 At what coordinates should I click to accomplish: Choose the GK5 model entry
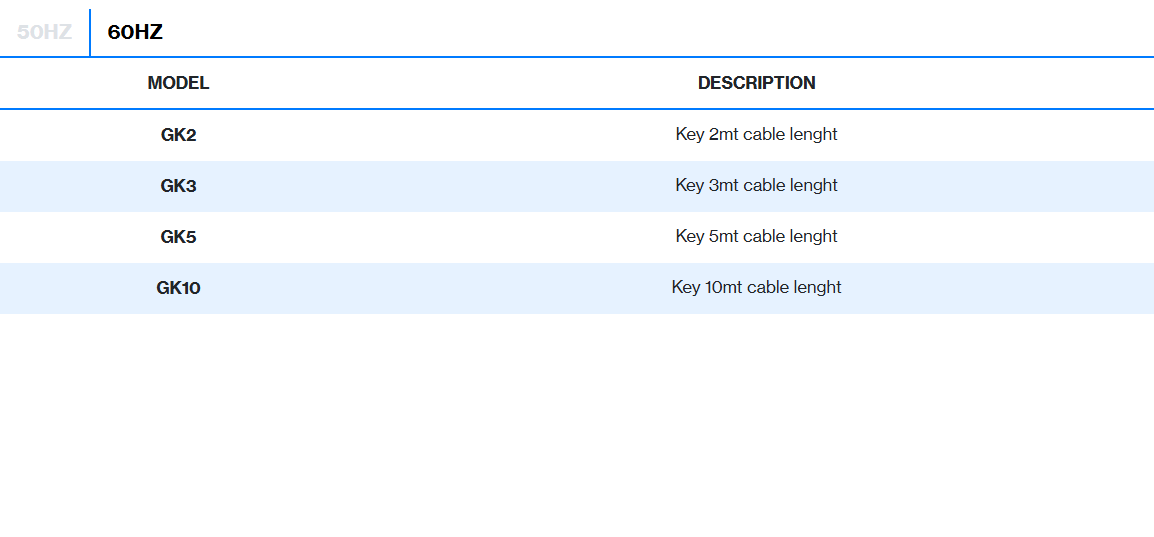click(178, 237)
